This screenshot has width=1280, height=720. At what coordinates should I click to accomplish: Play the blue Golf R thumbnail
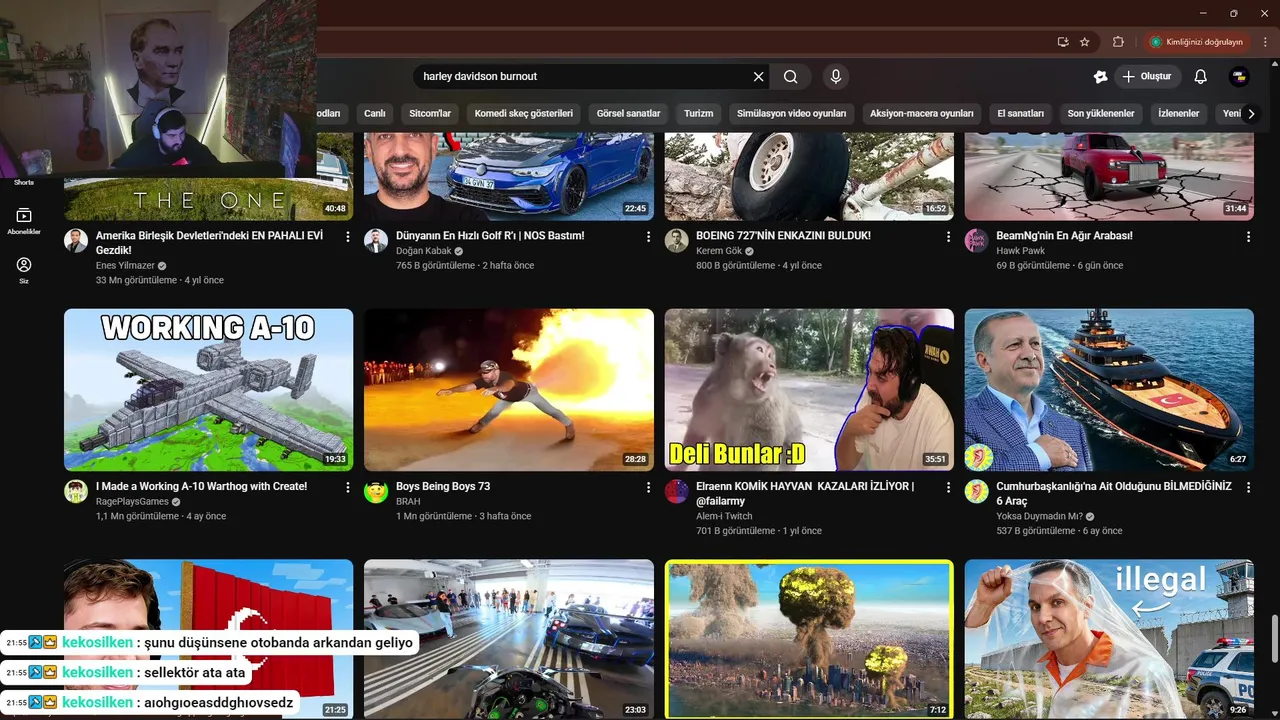pos(509,176)
